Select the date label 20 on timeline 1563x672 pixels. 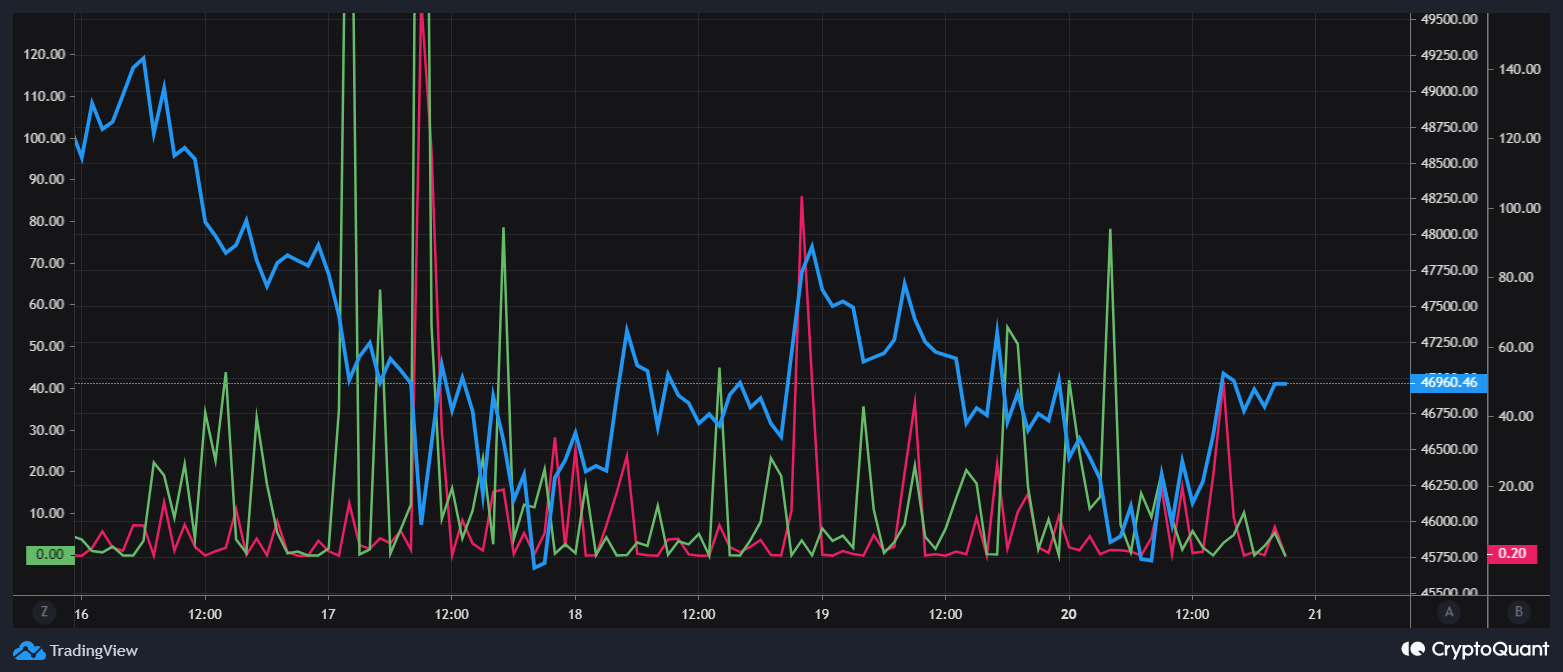click(1070, 615)
